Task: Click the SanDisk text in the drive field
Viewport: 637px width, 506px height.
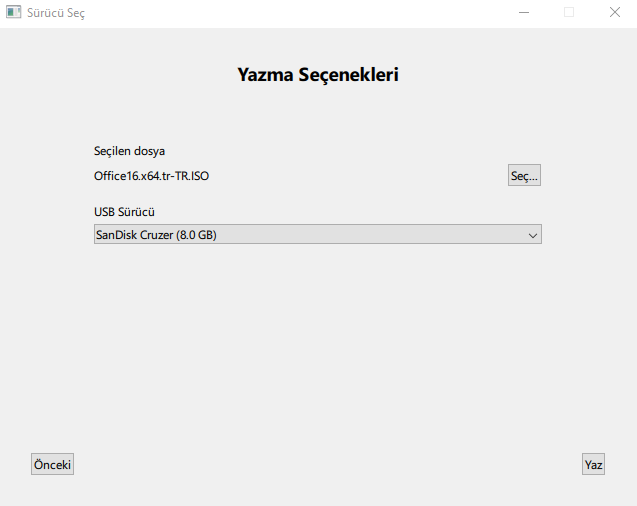Action: click(x=115, y=236)
